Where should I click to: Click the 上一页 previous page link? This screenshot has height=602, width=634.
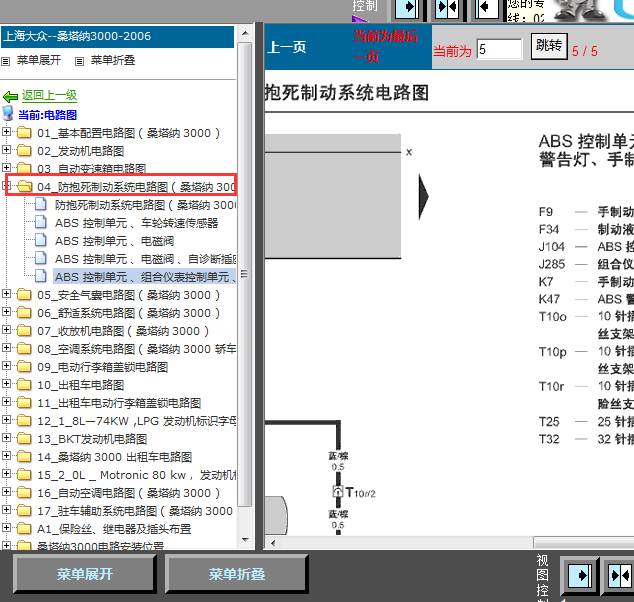pos(287,47)
